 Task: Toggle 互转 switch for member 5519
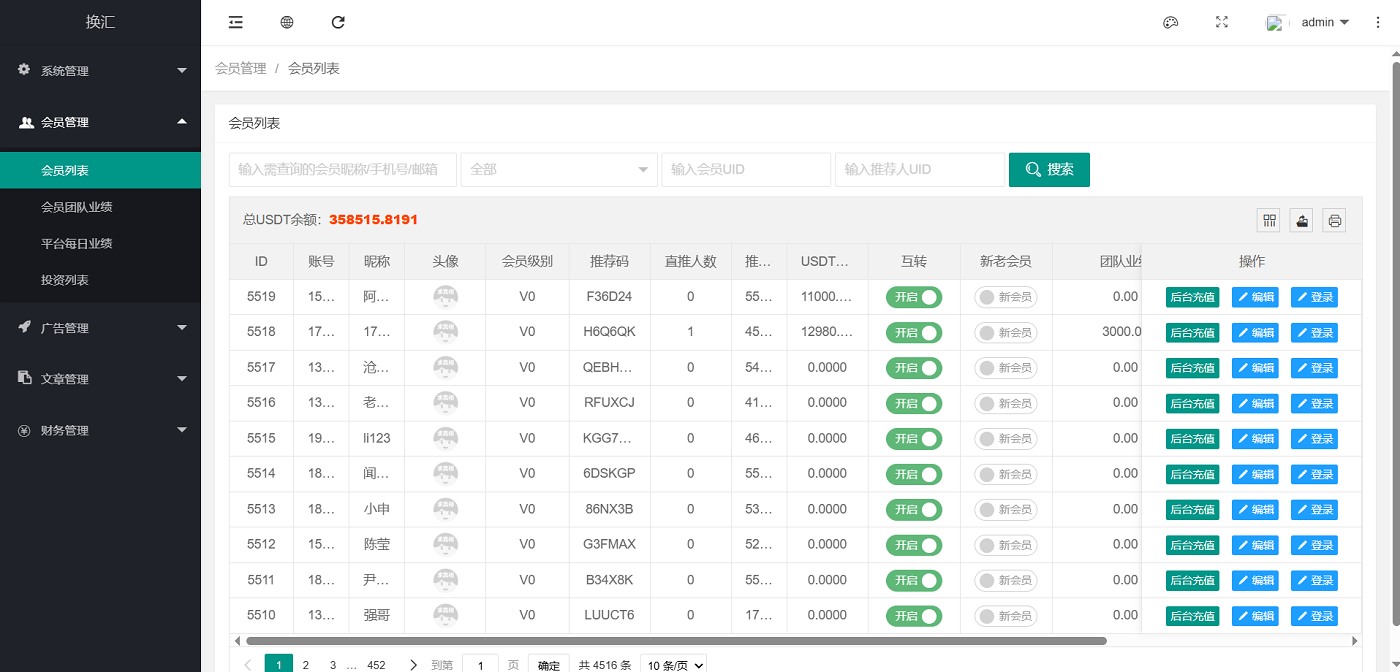click(x=914, y=297)
